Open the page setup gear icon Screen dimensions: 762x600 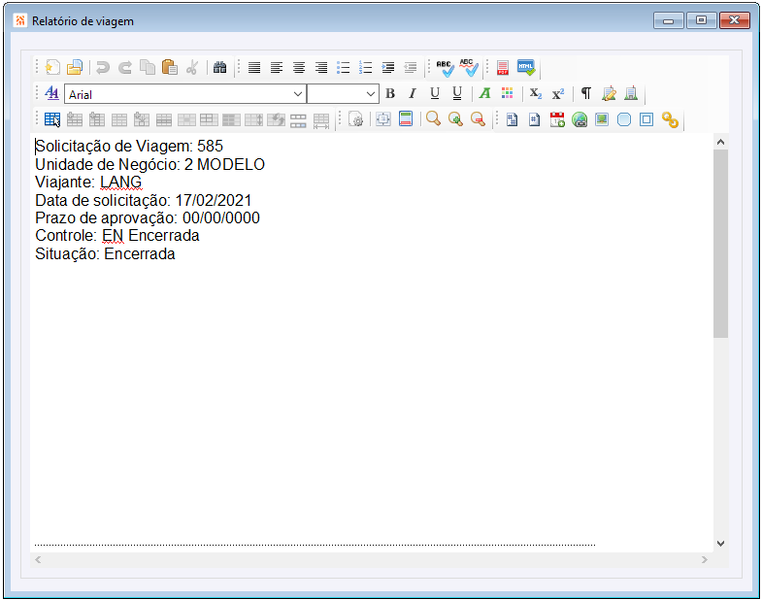[x=356, y=120]
